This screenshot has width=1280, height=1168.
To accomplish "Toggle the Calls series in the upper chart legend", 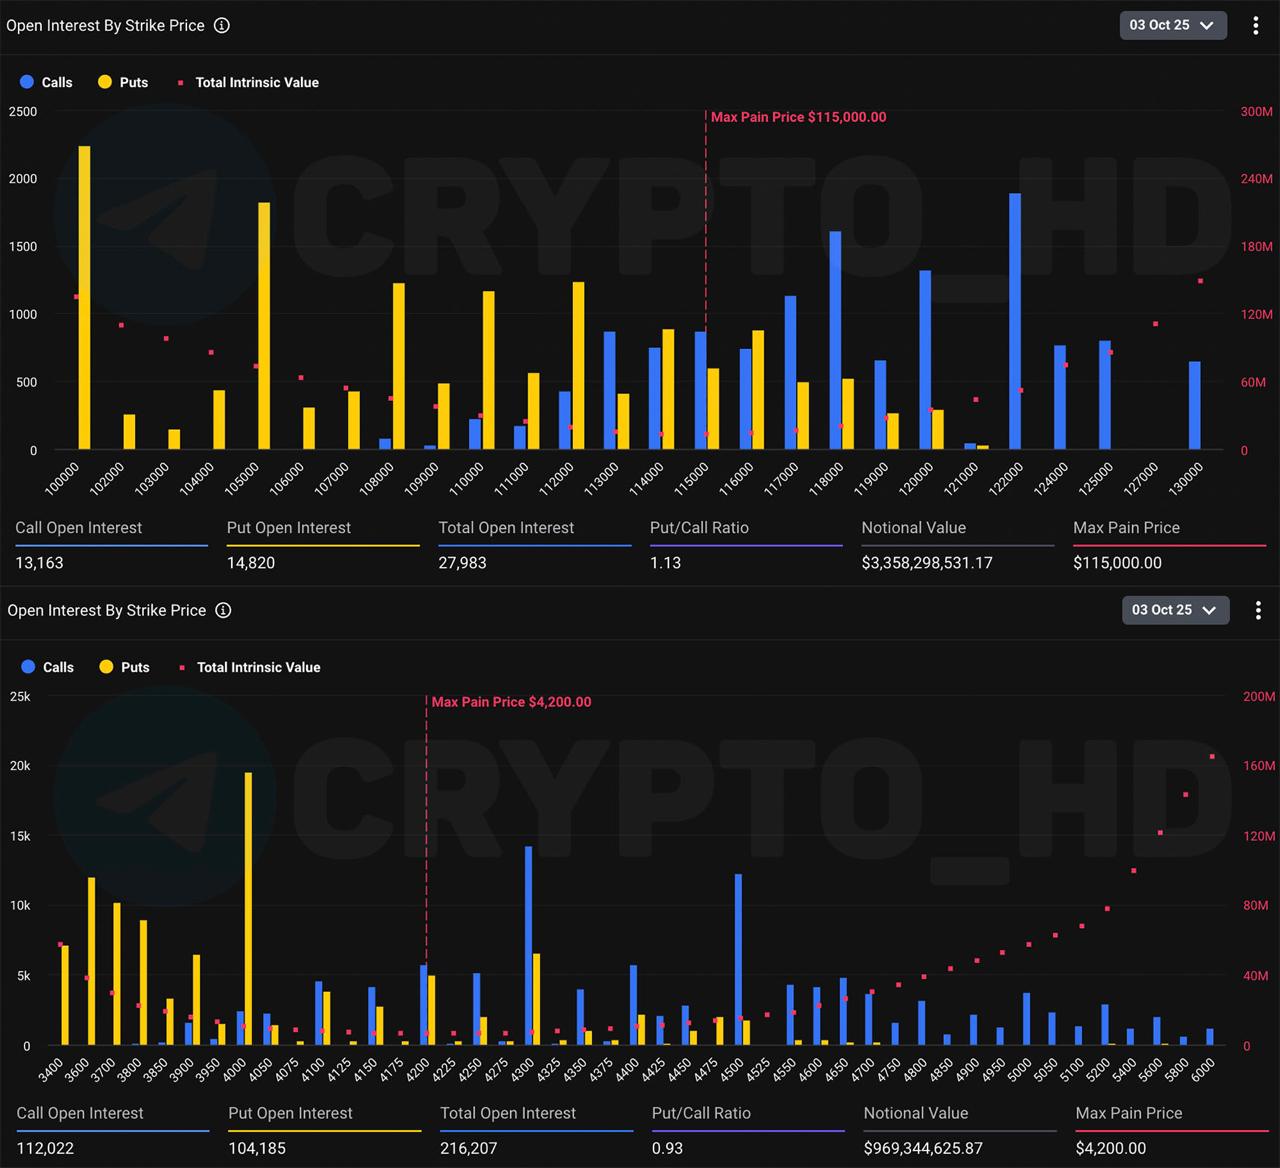I will tap(46, 82).
